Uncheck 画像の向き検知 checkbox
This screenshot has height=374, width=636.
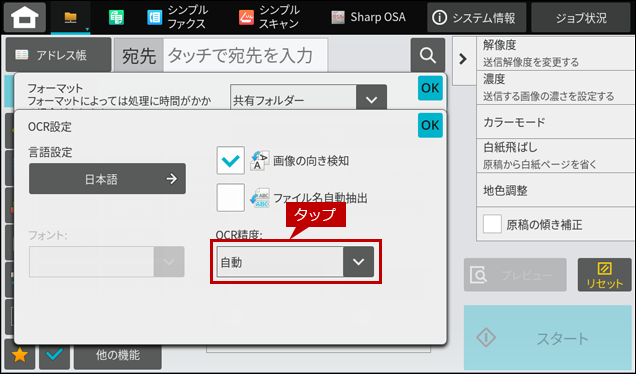pyautogui.click(x=230, y=161)
